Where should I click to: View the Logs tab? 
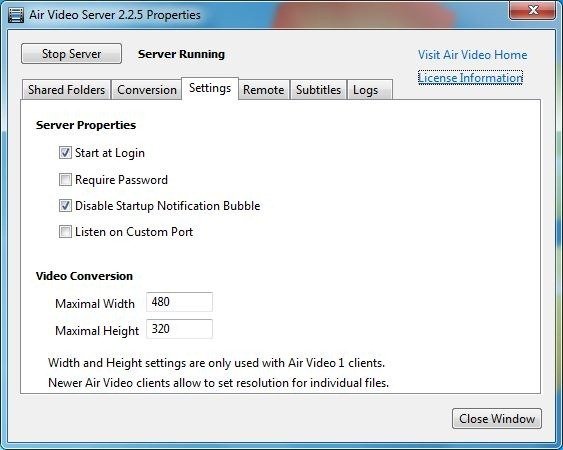[x=370, y=90]
